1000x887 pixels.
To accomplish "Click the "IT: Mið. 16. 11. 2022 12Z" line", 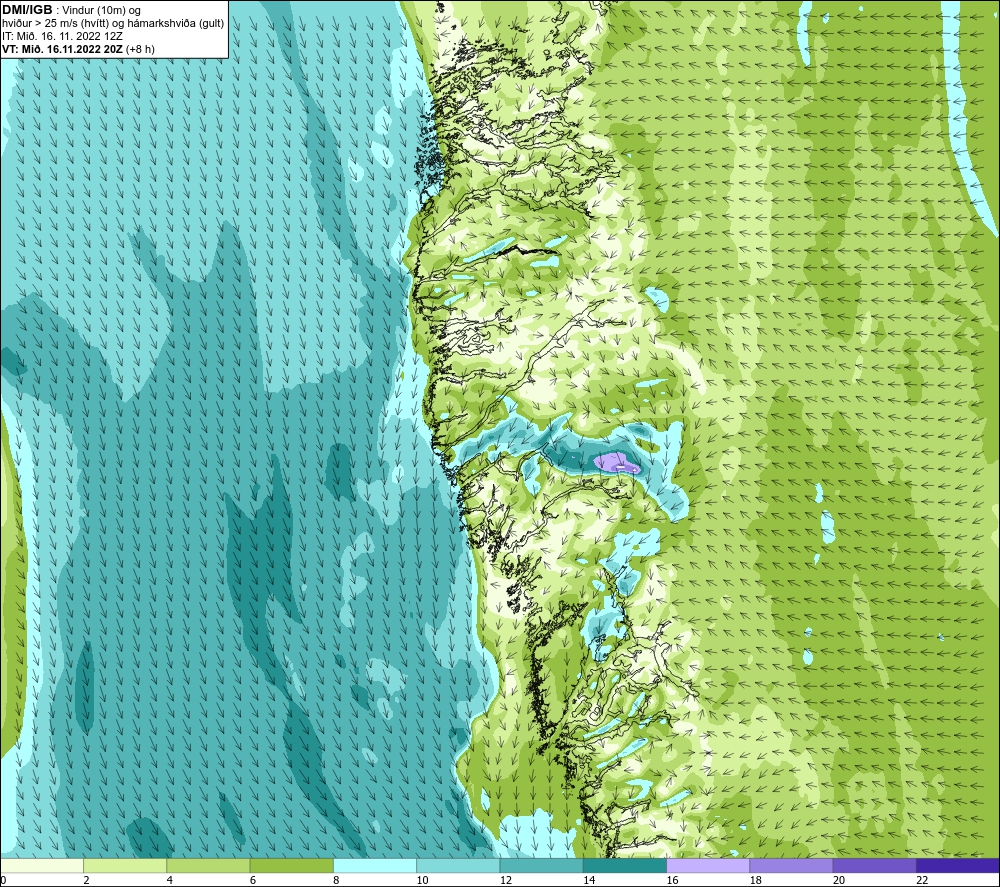I will (x=62, y=36).
